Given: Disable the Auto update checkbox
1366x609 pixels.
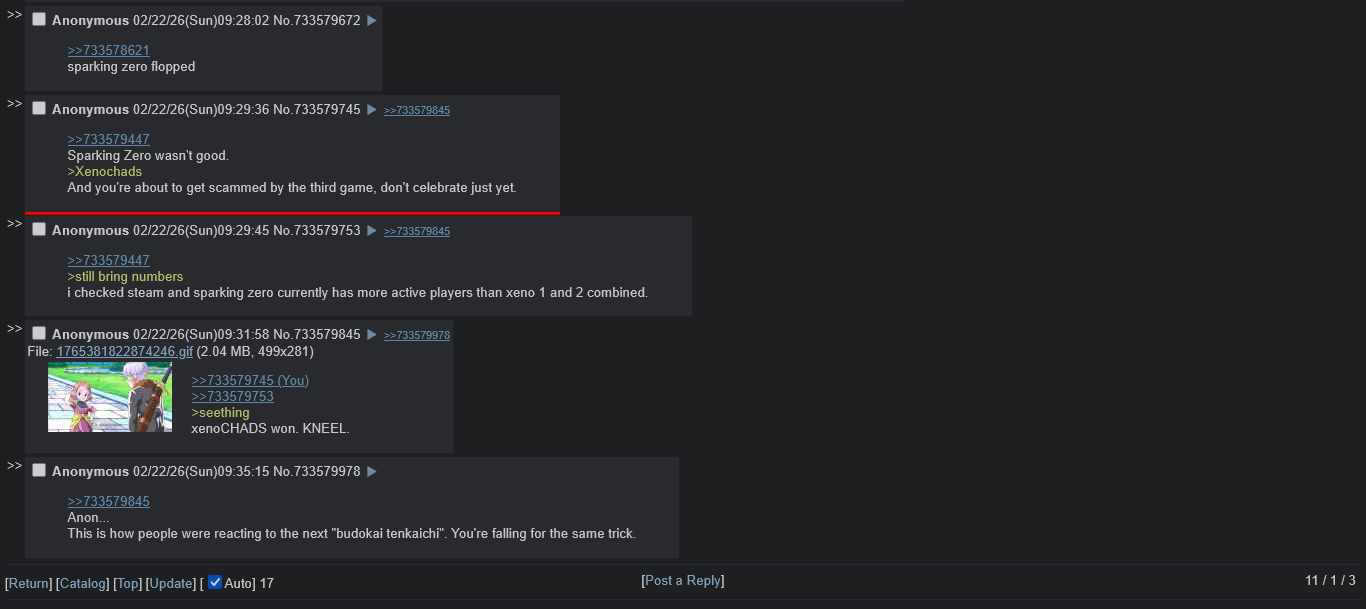Looking at the screenshot, I should (215, 582).
